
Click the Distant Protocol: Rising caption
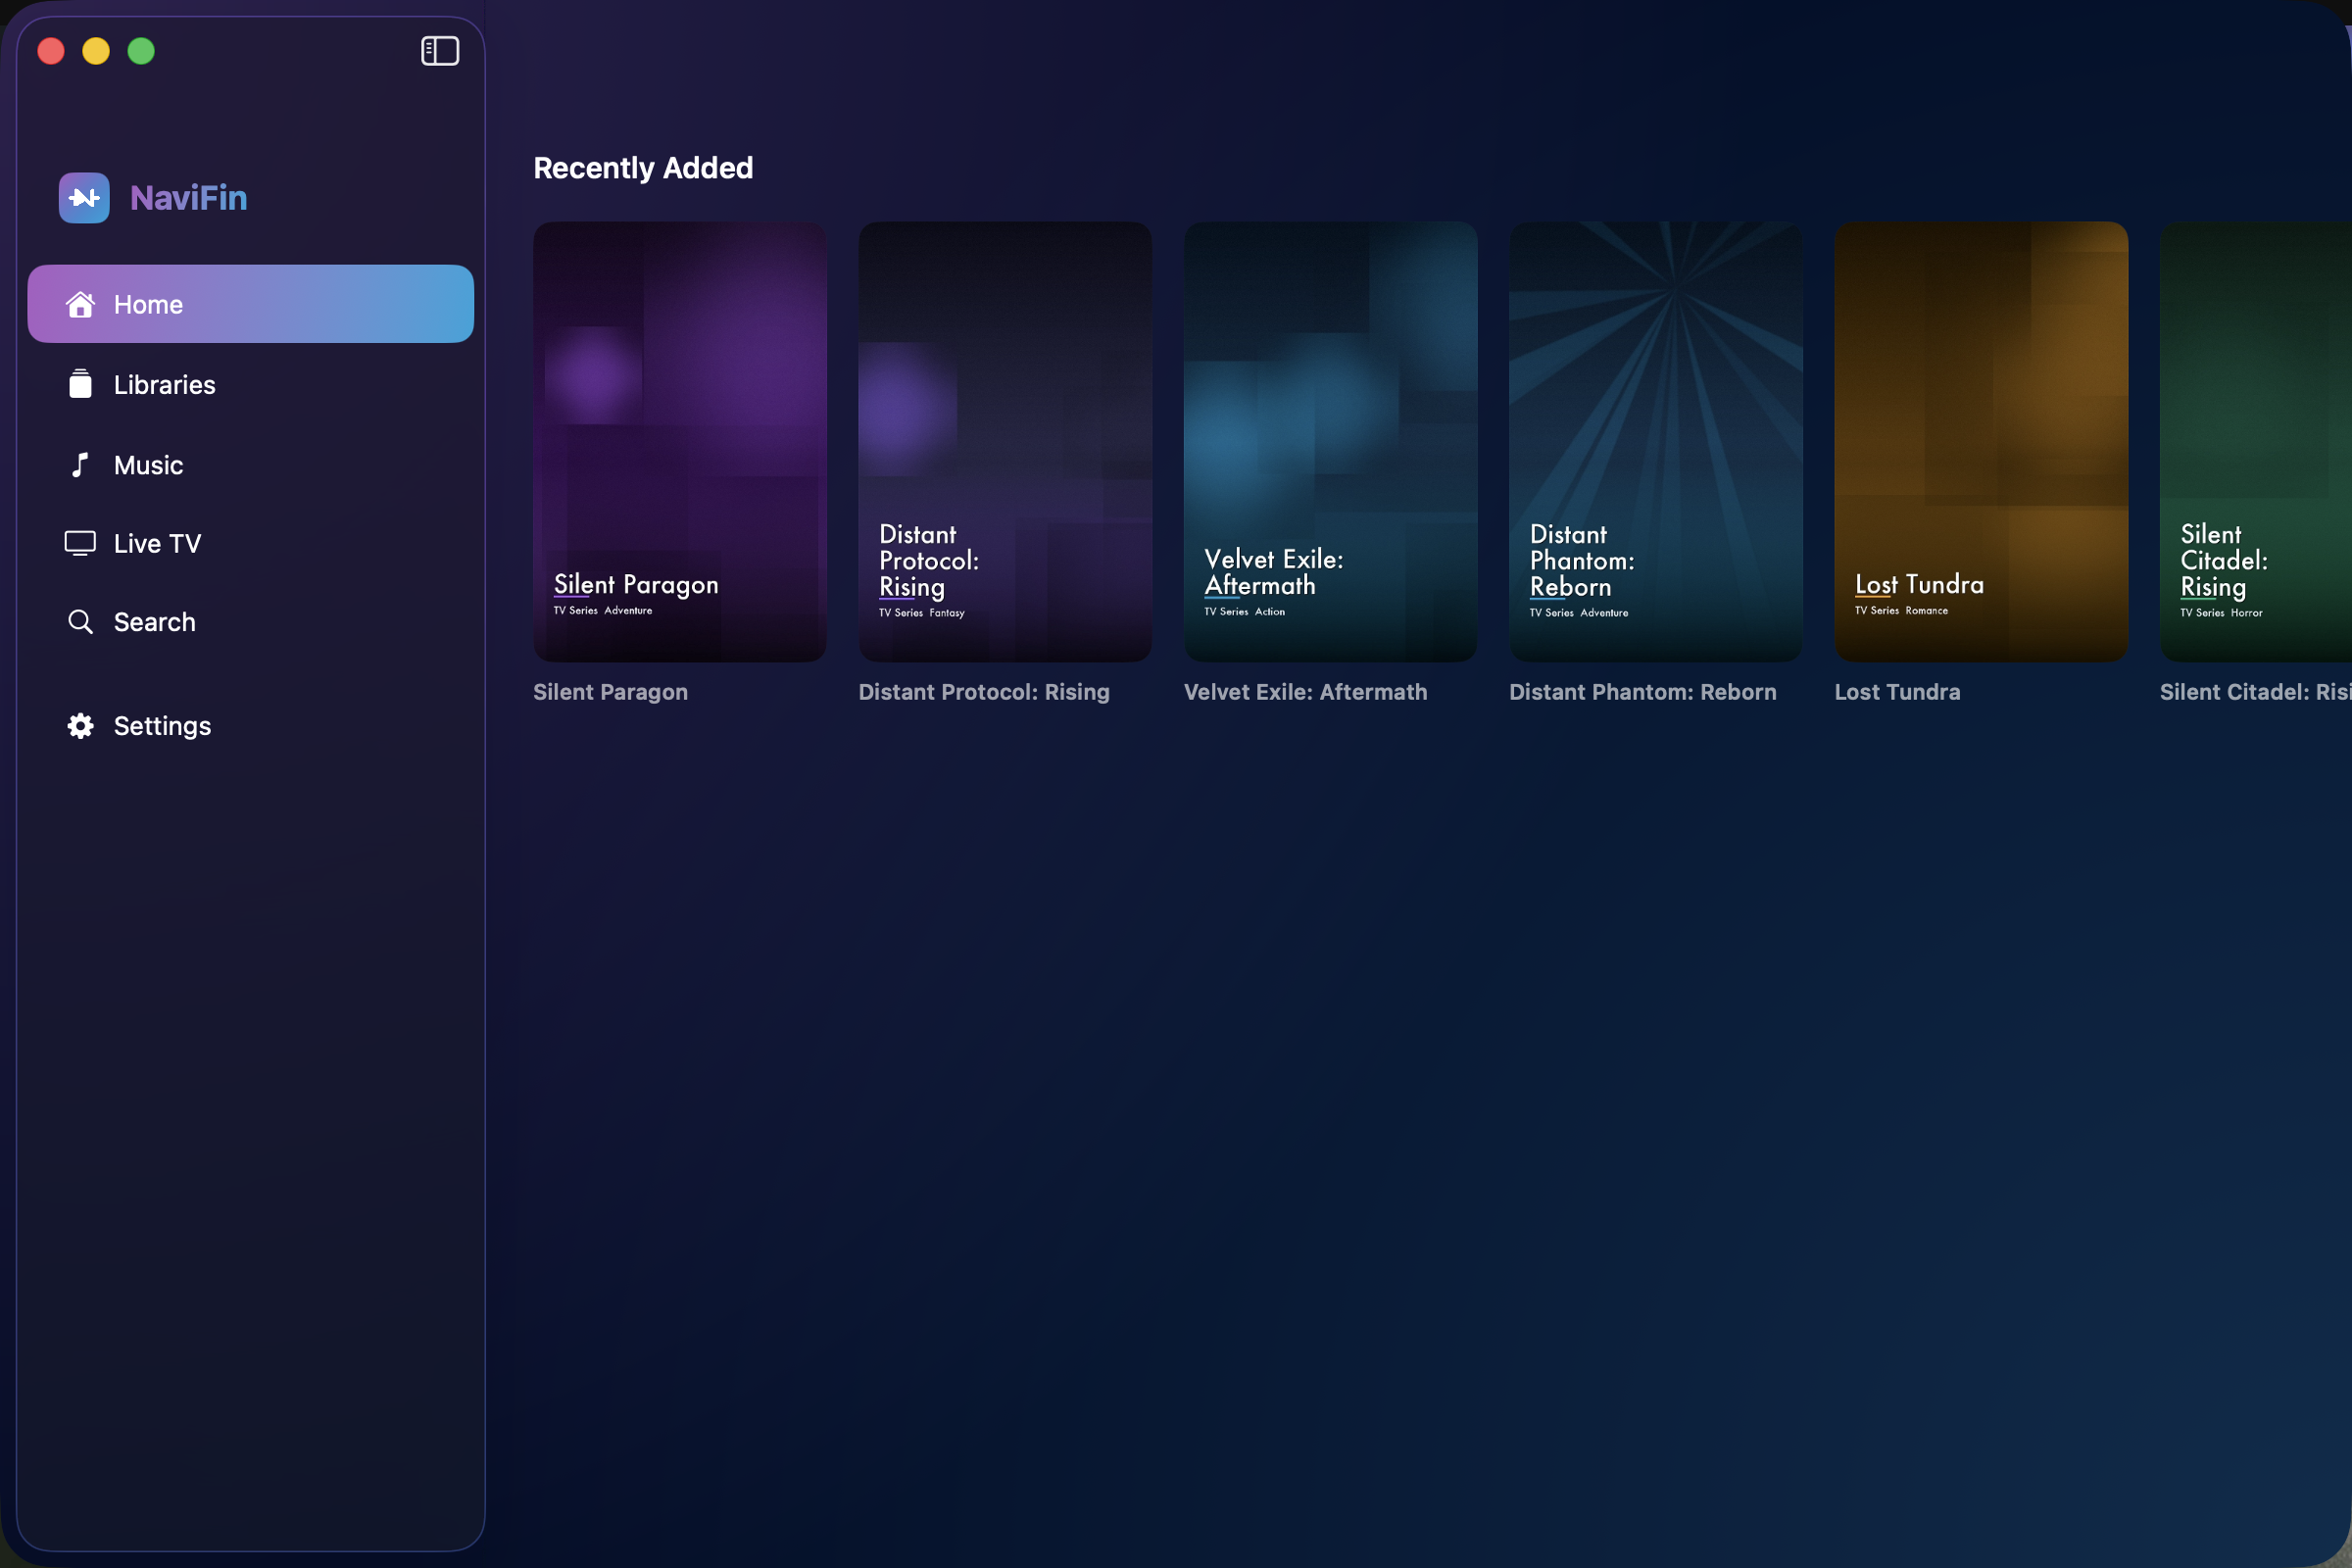coord(984,692)
